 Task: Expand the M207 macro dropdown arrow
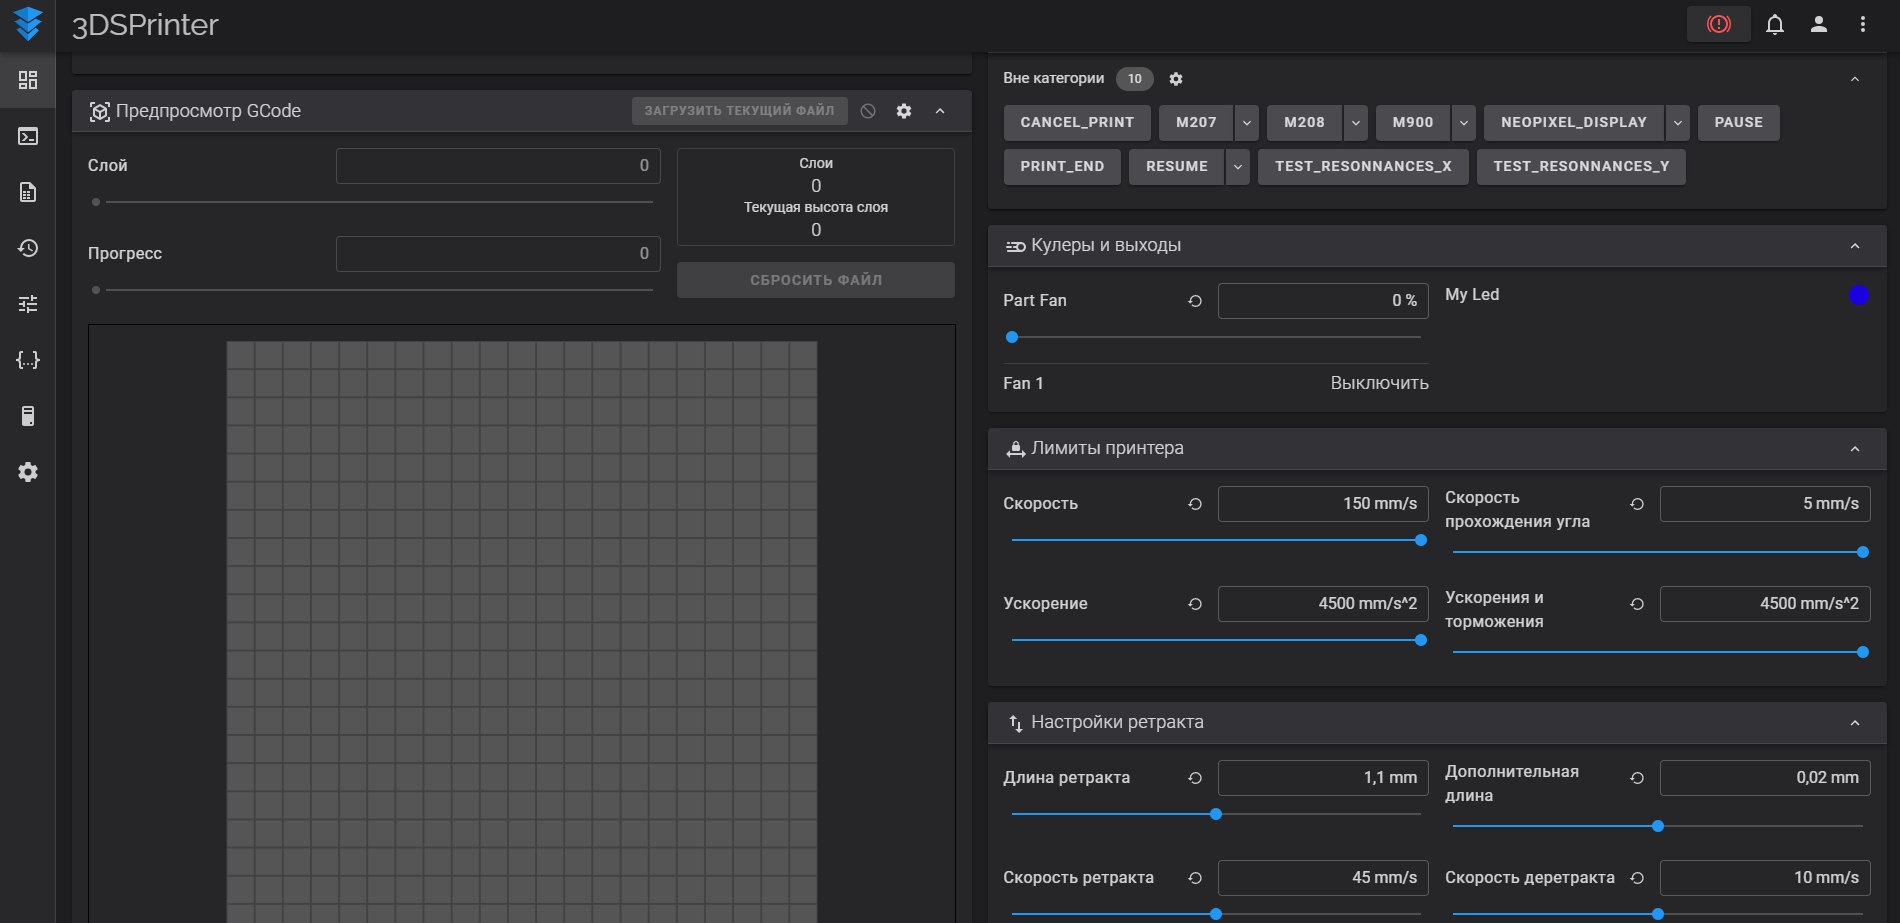[x=1247, y=123]
